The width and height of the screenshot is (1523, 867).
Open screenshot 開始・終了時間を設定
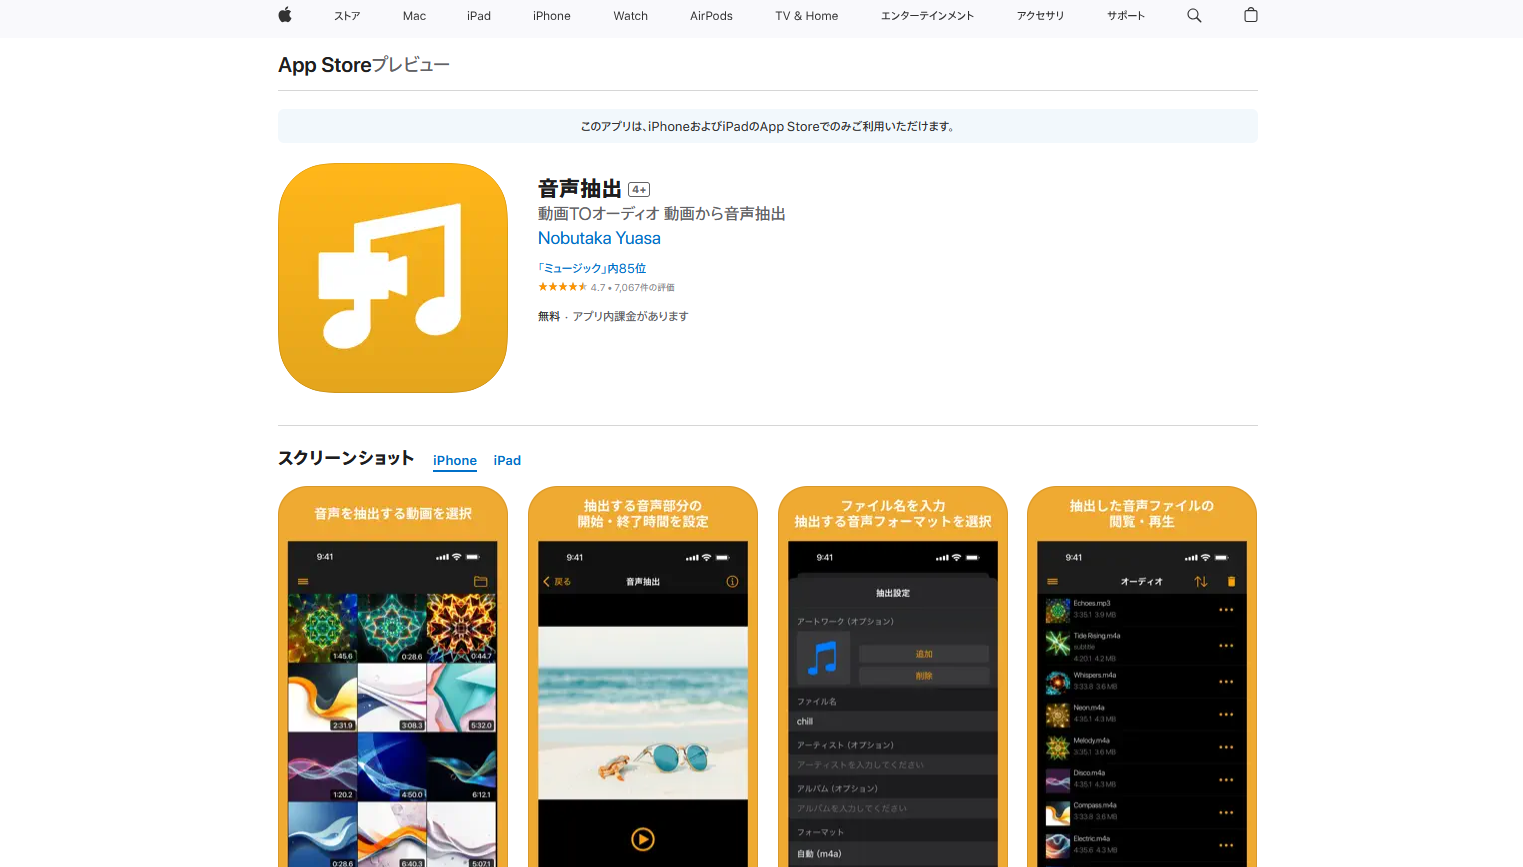click(x=643, y=676)
